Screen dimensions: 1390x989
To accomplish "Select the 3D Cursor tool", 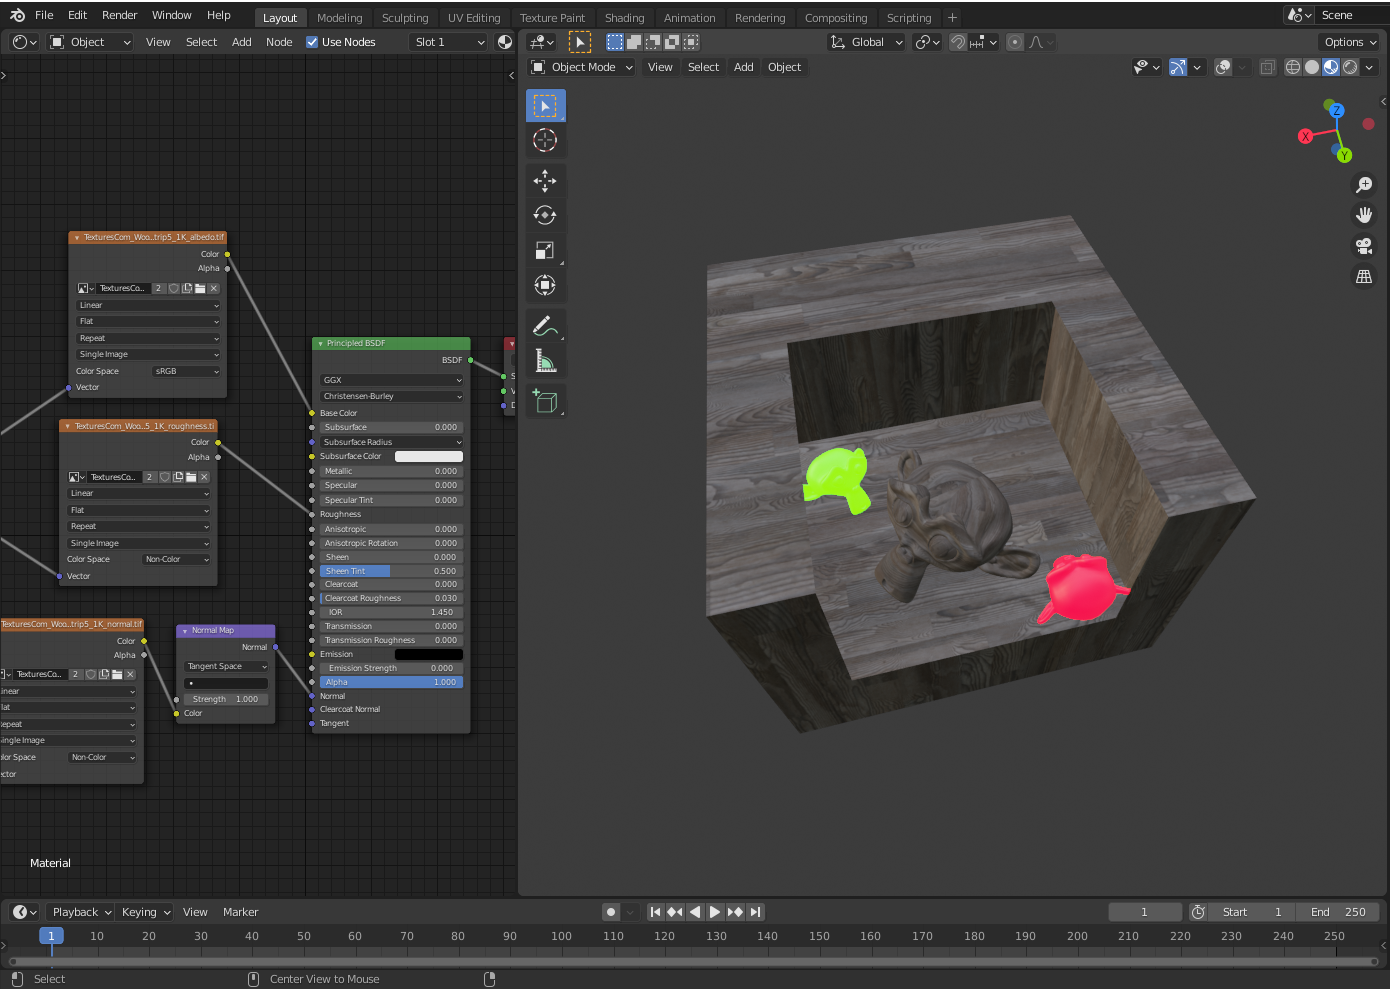I will point(545,140).
